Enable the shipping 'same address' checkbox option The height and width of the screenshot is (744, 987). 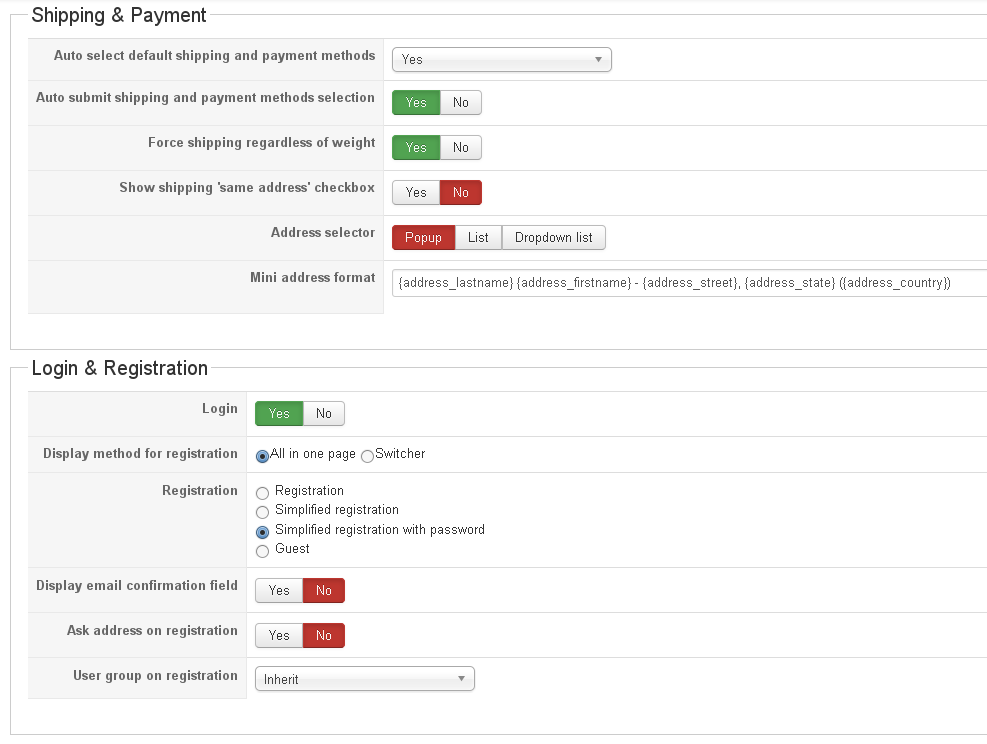click(x=416, y=193)
